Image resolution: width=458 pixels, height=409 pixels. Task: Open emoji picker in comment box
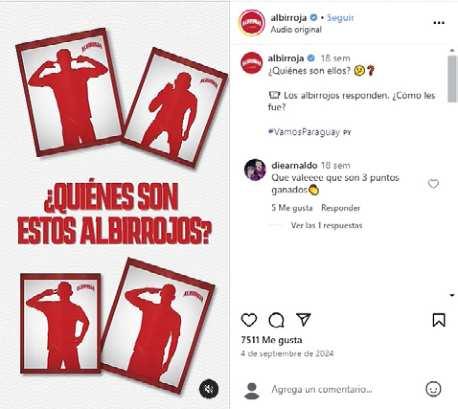click(433, 389)
